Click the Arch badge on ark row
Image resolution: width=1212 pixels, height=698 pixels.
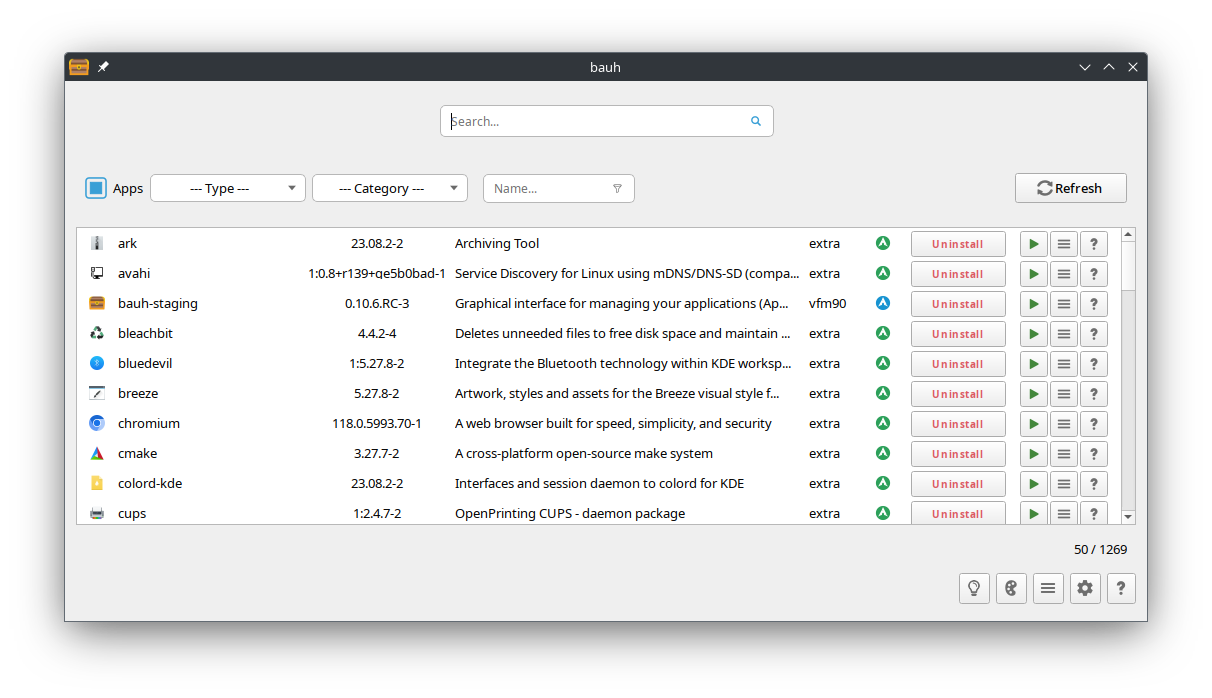(883, 243)
